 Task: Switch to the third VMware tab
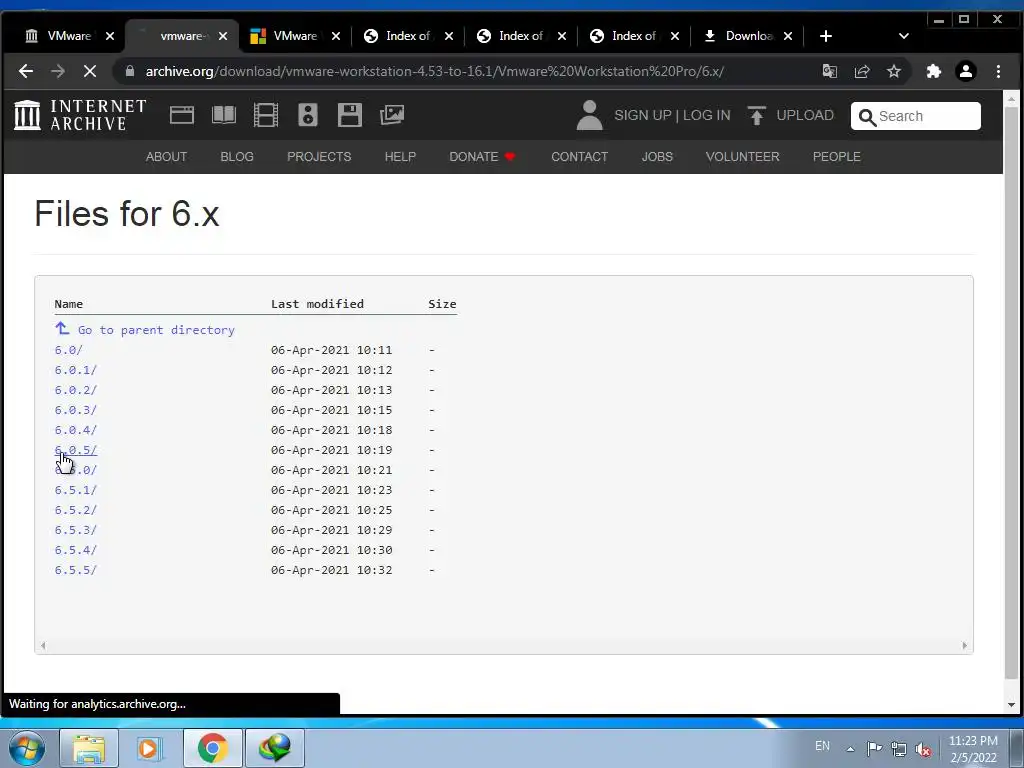click(x=295, y=36)
